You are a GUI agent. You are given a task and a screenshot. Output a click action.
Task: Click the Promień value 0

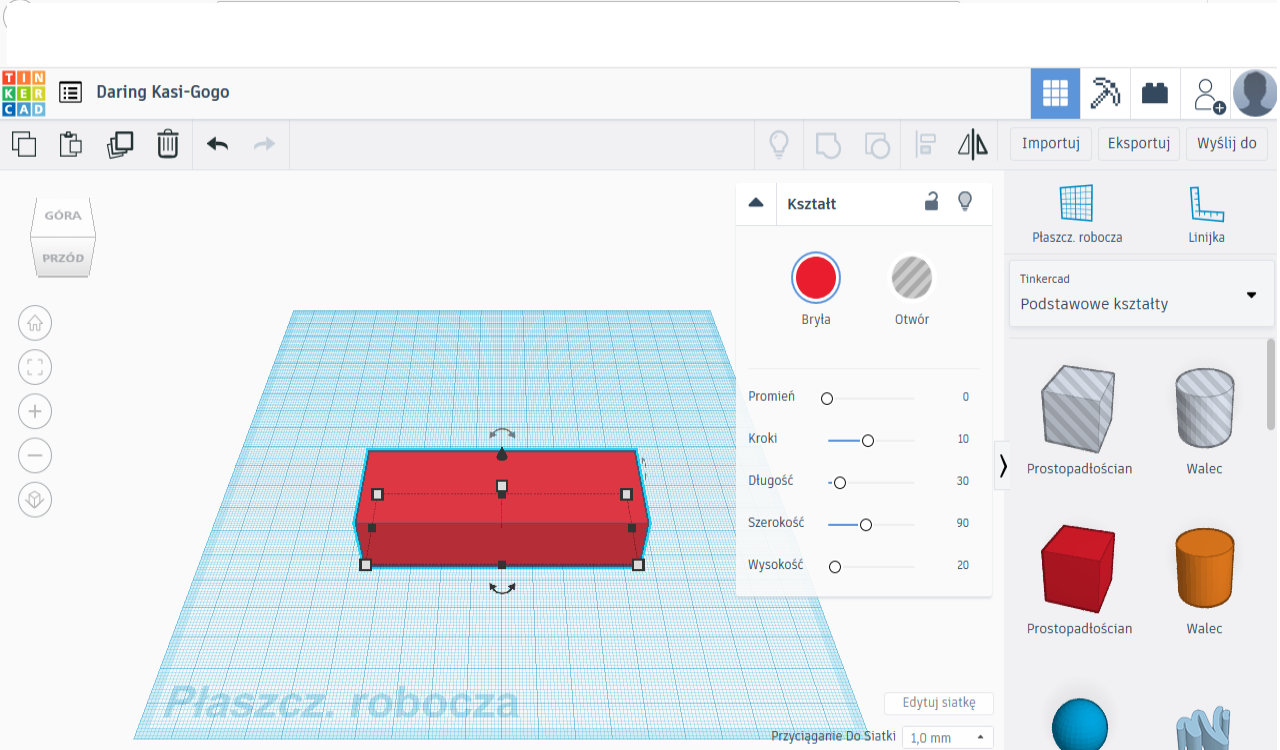point(966,397)
